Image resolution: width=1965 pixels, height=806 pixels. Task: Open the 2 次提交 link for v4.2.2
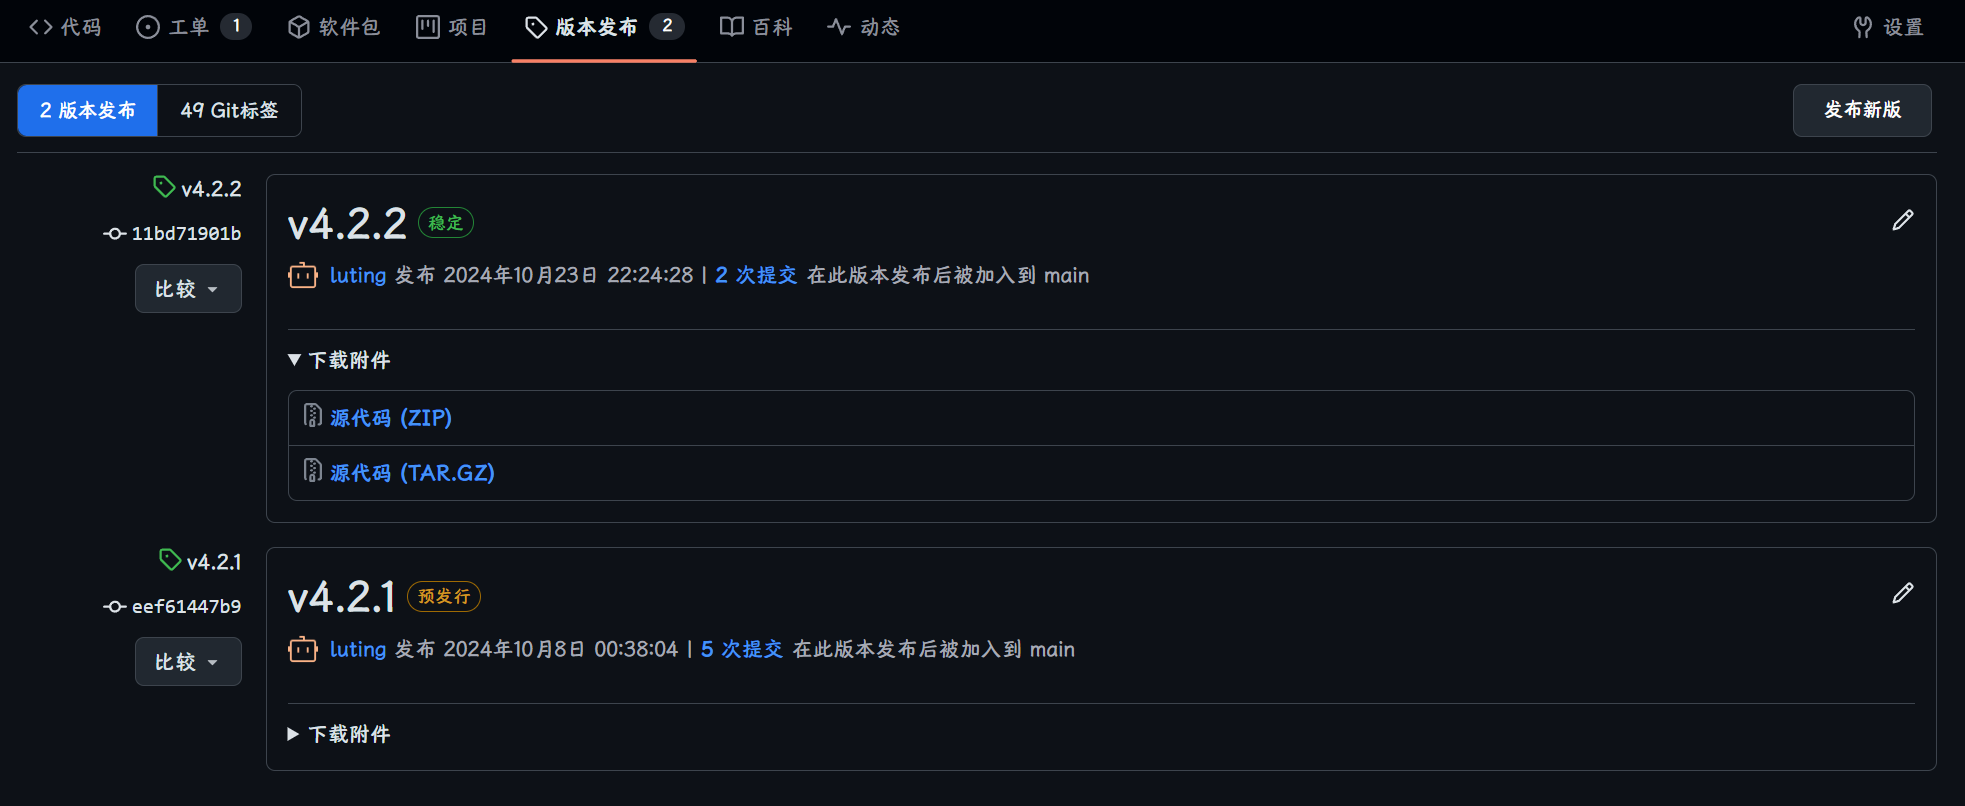756,276
